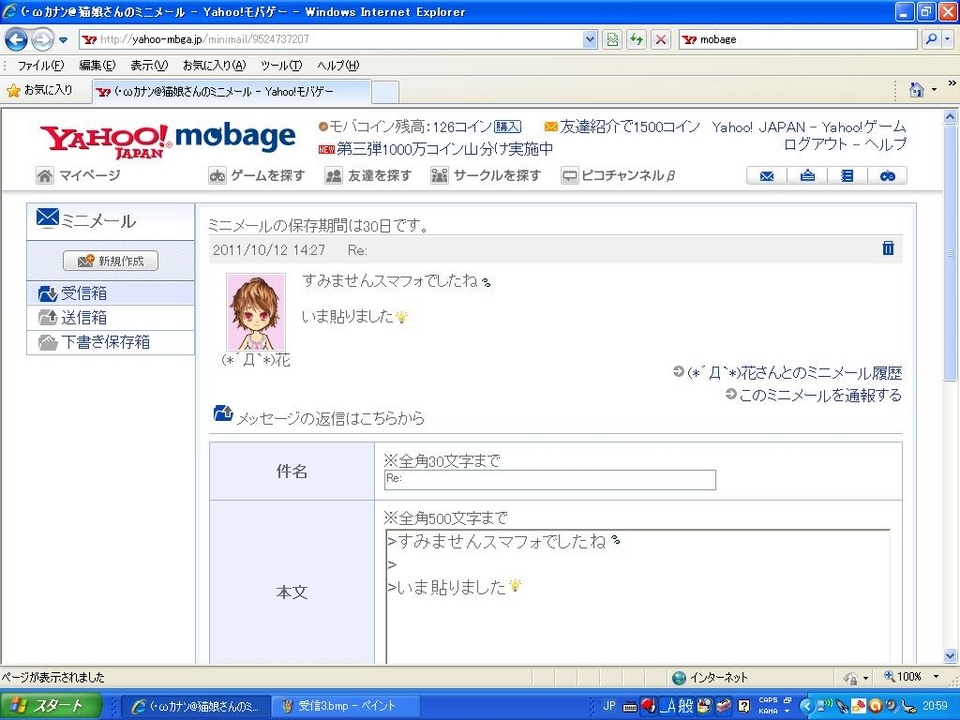
Task: Open the ツール(T) menu
Action: [281, 65]
